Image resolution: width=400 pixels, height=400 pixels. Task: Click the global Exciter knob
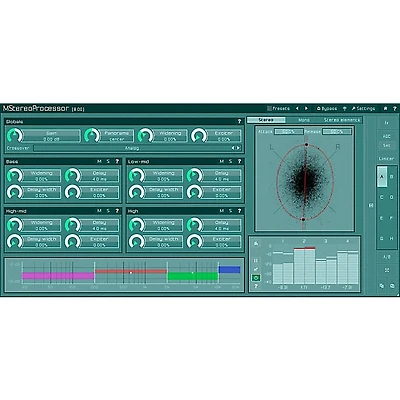pyautogui.click(x=199, y=136)
